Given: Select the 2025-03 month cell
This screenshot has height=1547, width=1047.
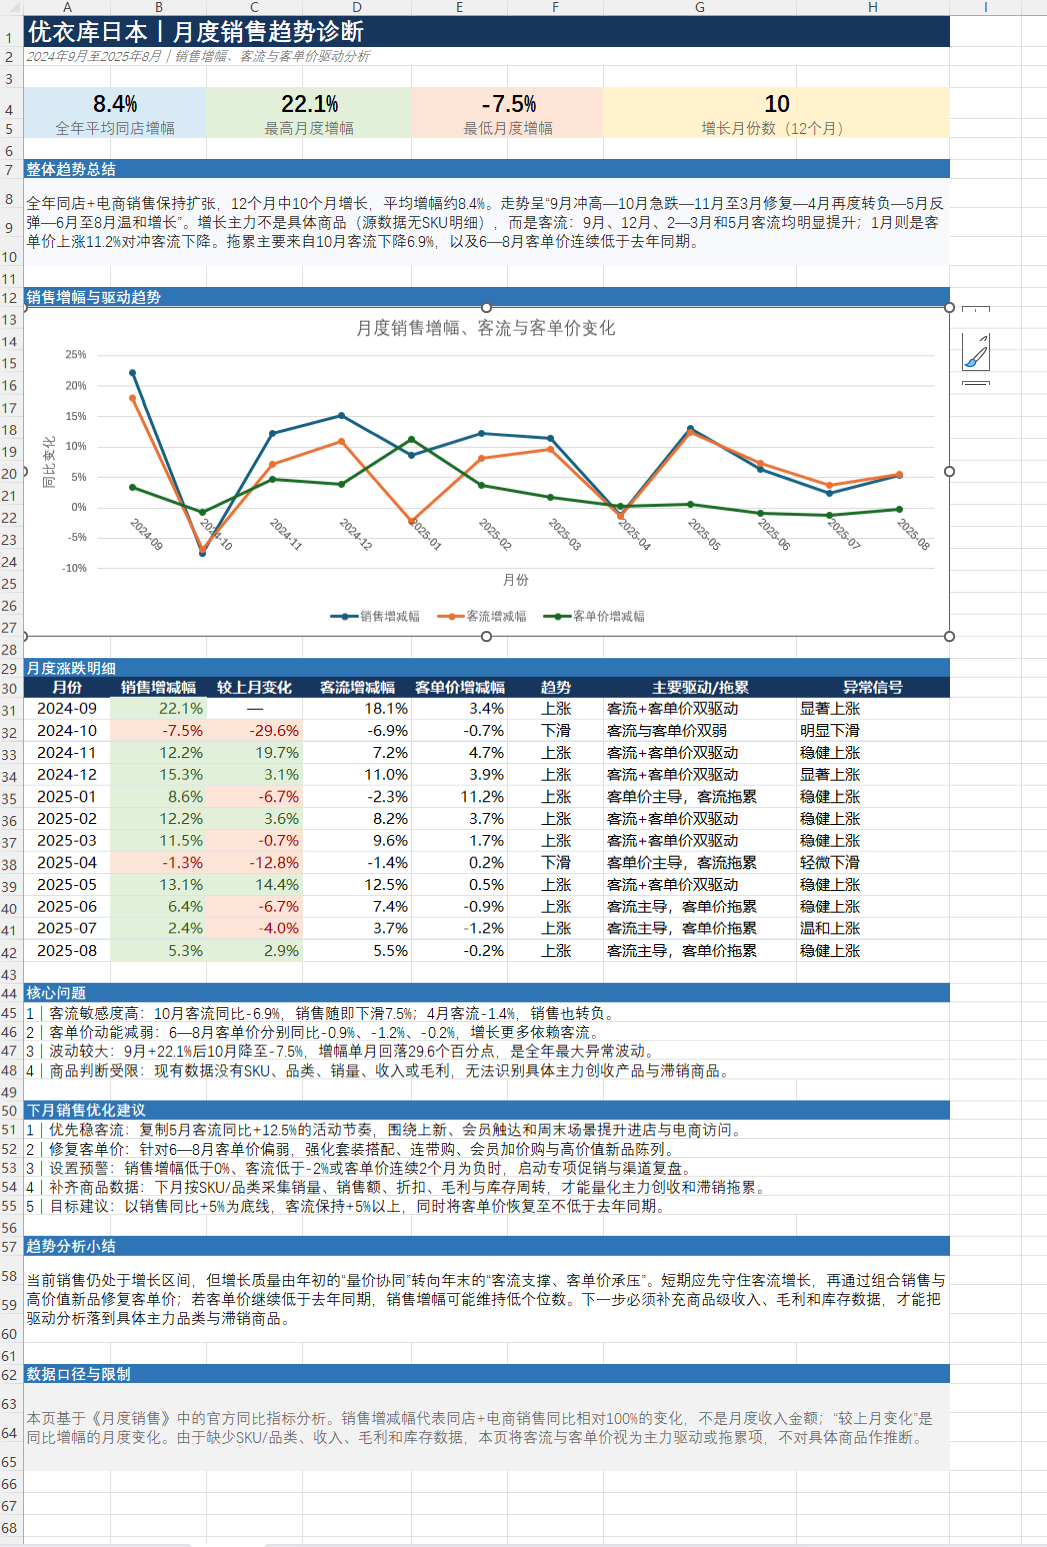Looking at the screenshot, I should pyautogui.click(x=67, y=841).
